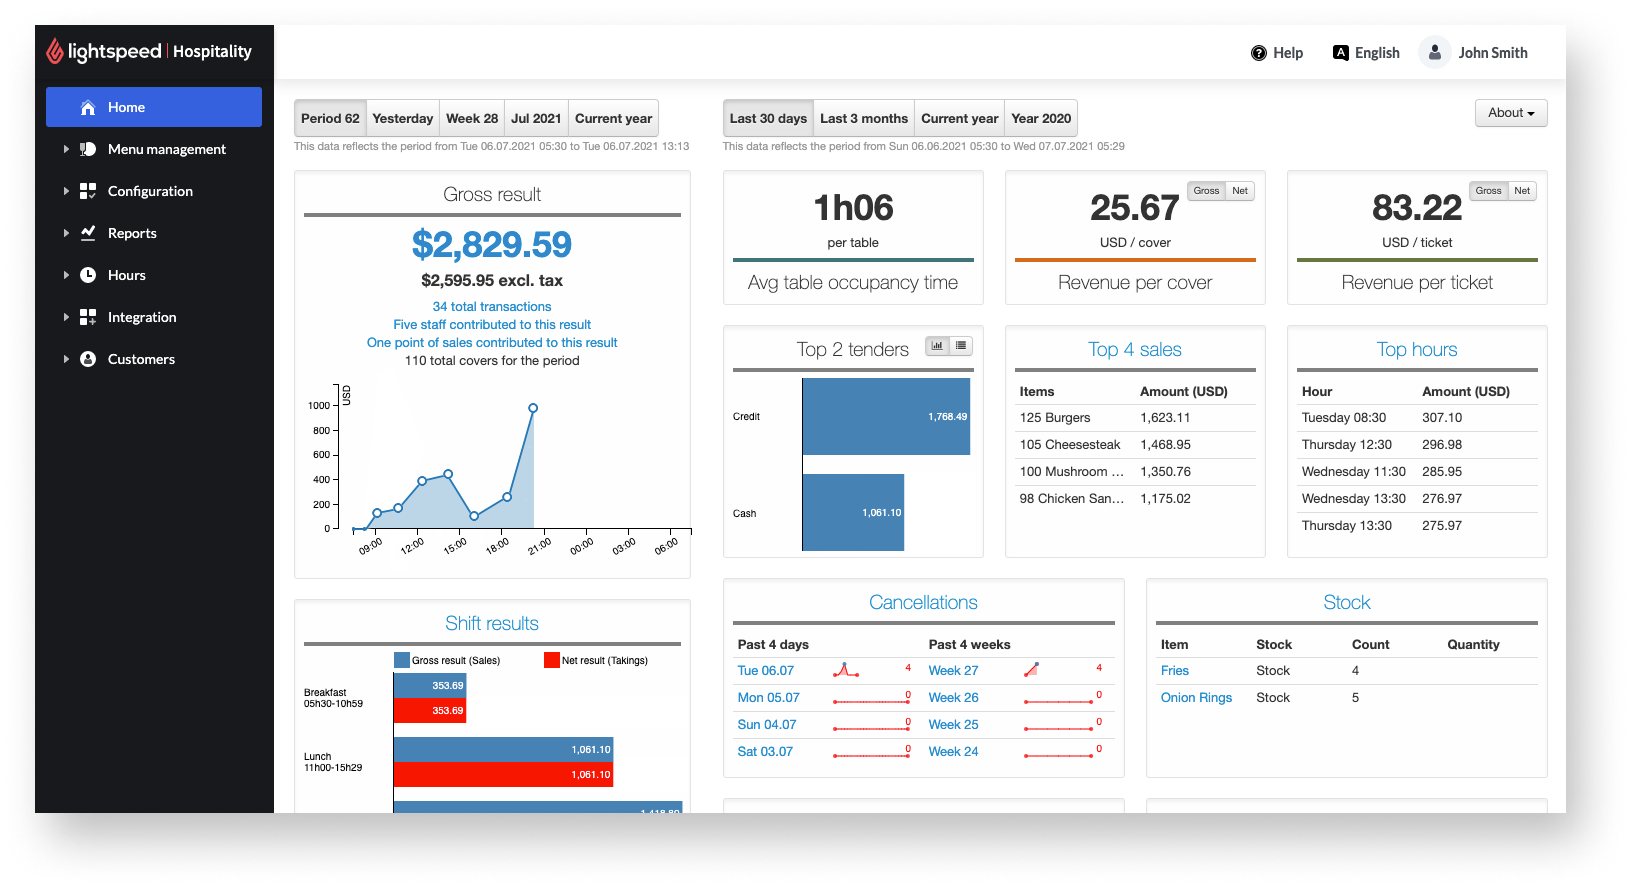
Task: Expand the Reports tree arrow
Action: coord(66,233)
